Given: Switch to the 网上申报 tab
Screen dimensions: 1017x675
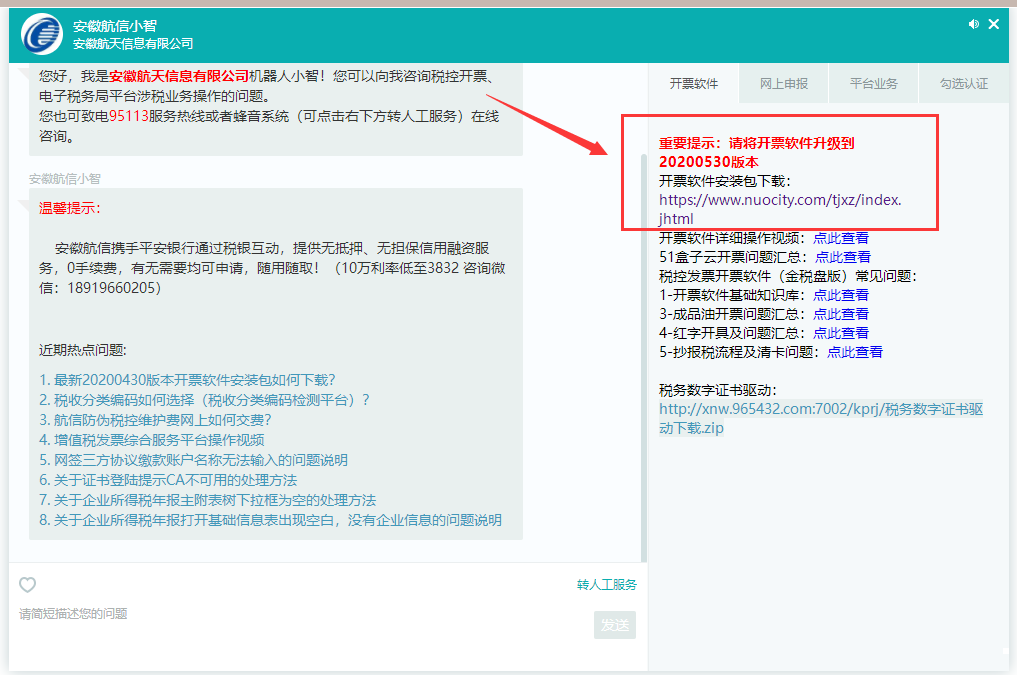Looking at the screenshot, I should [x=784, y=84].
